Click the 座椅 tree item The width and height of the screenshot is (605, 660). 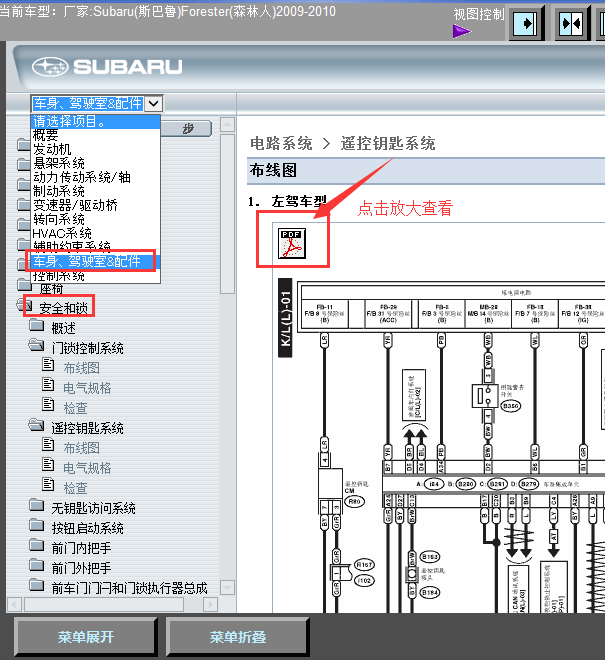51,289
